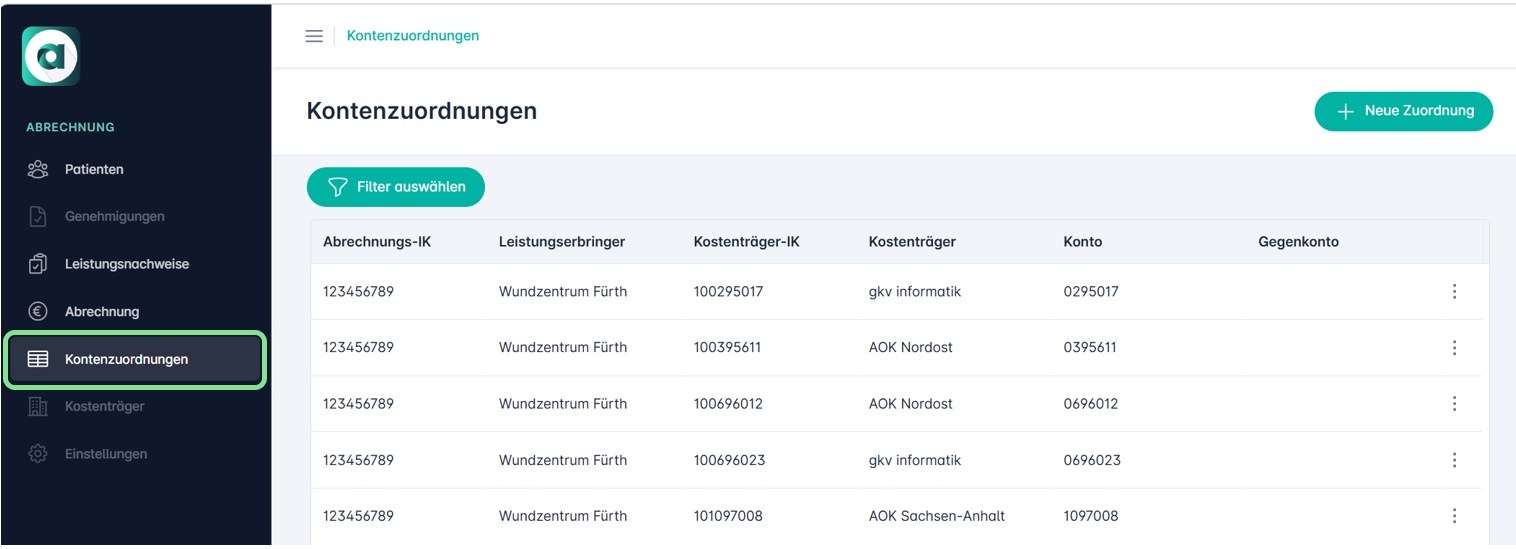Open the greyed Genehmigungen sidebar item
Image resolution: width=1516 pixels, height=549 pixels.
point(114,216)
